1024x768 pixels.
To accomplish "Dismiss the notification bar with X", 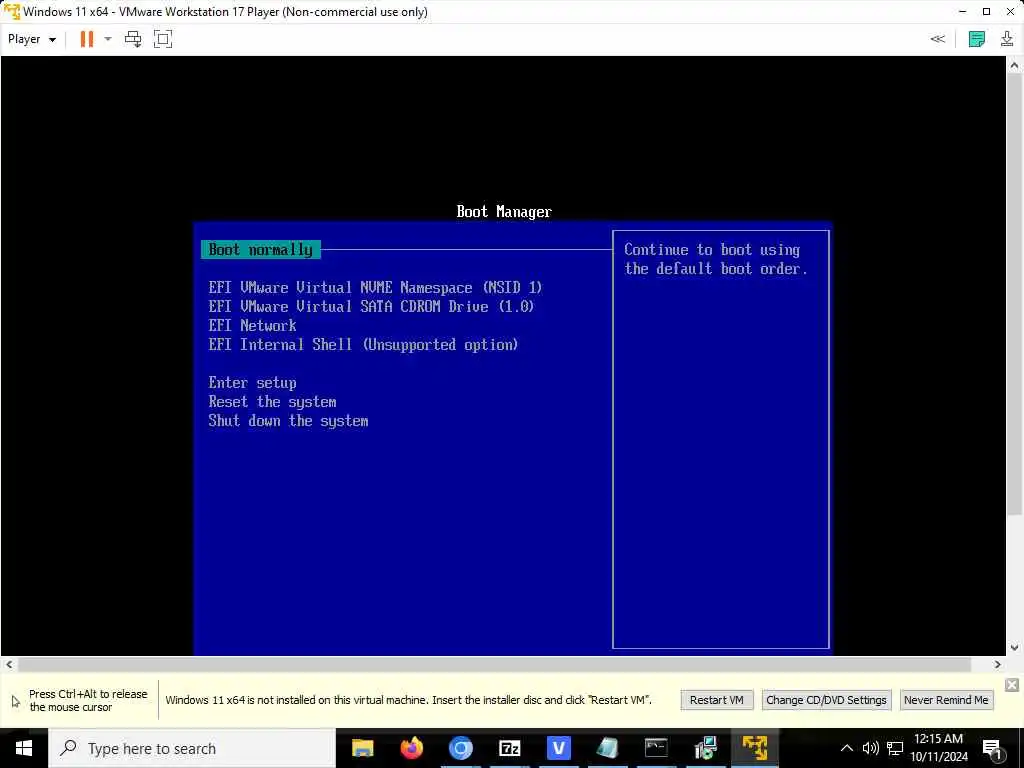I will tap(1012, 684).
